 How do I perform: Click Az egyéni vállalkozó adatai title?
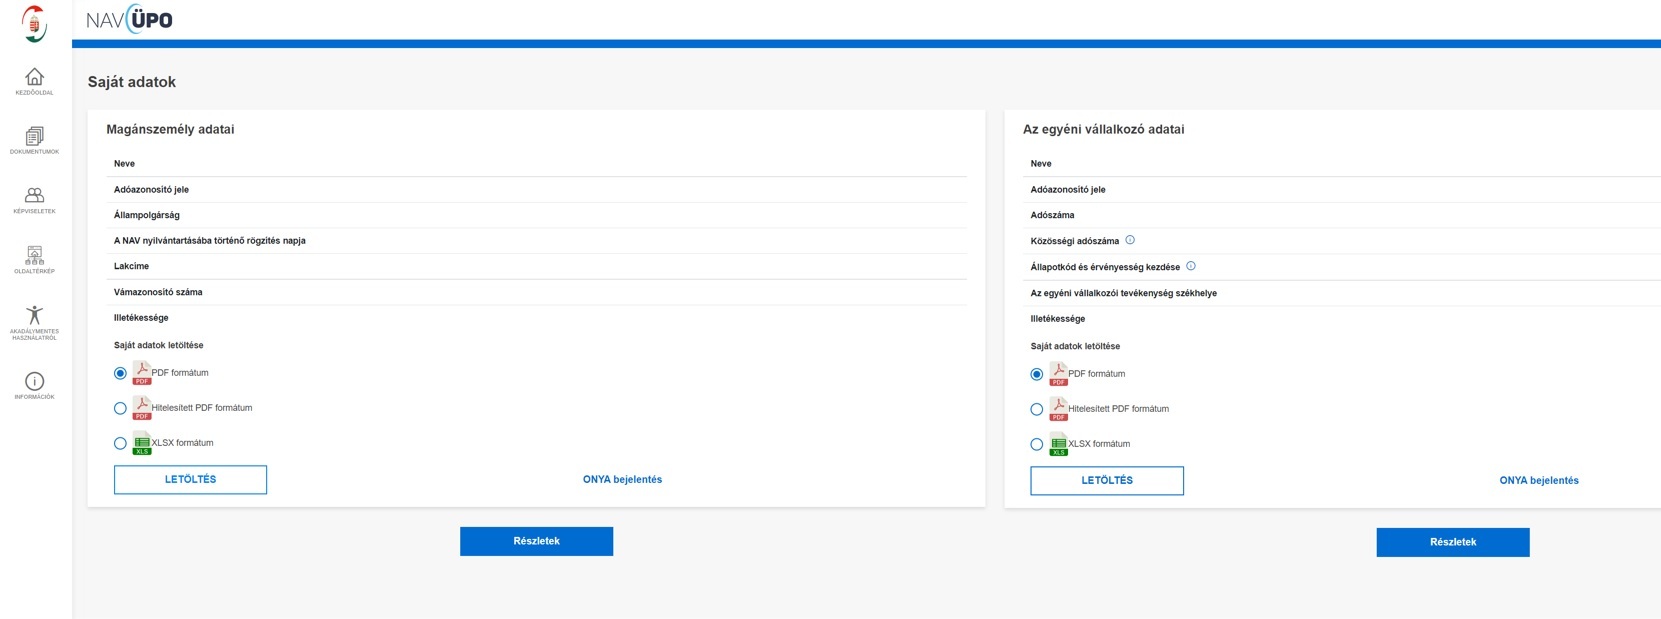pos(1103,129)
